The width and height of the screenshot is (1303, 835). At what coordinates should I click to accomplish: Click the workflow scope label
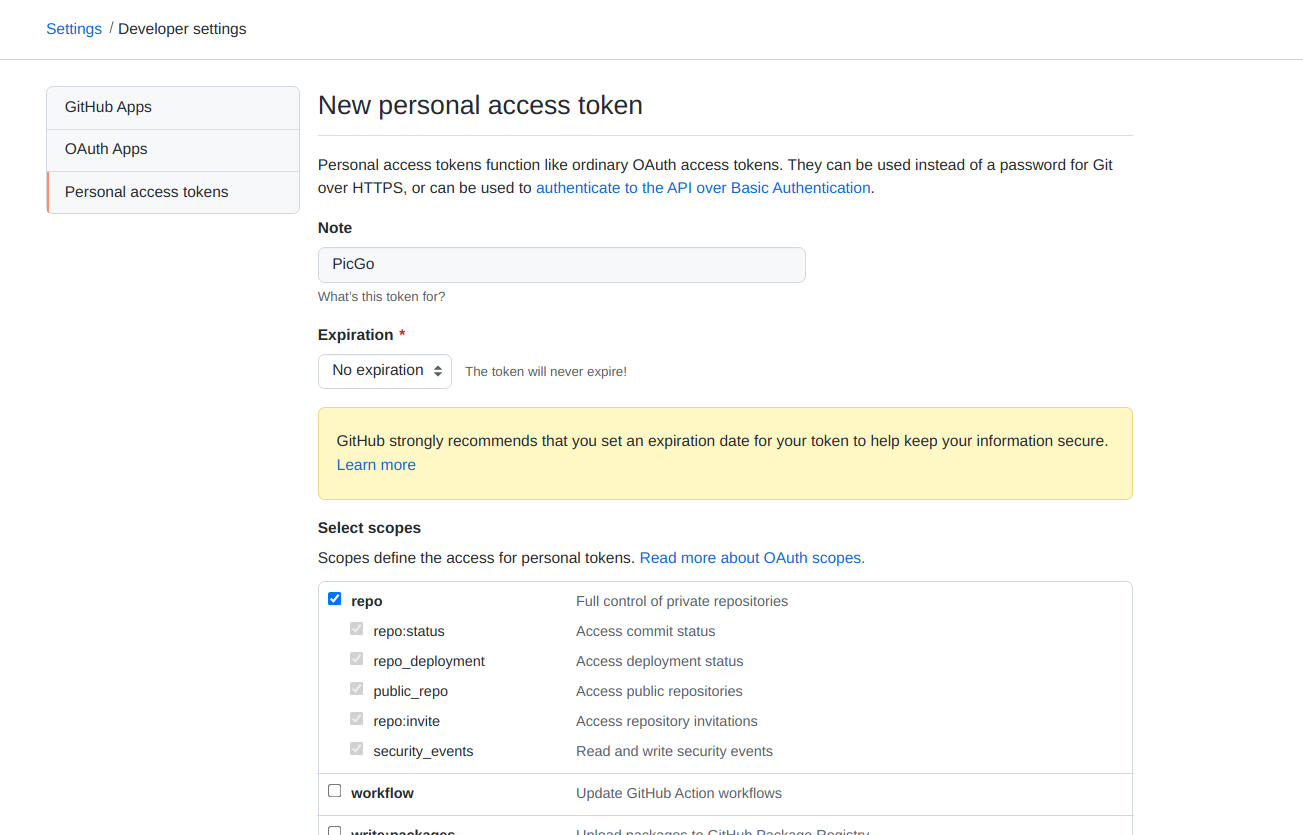pos(382,793)
